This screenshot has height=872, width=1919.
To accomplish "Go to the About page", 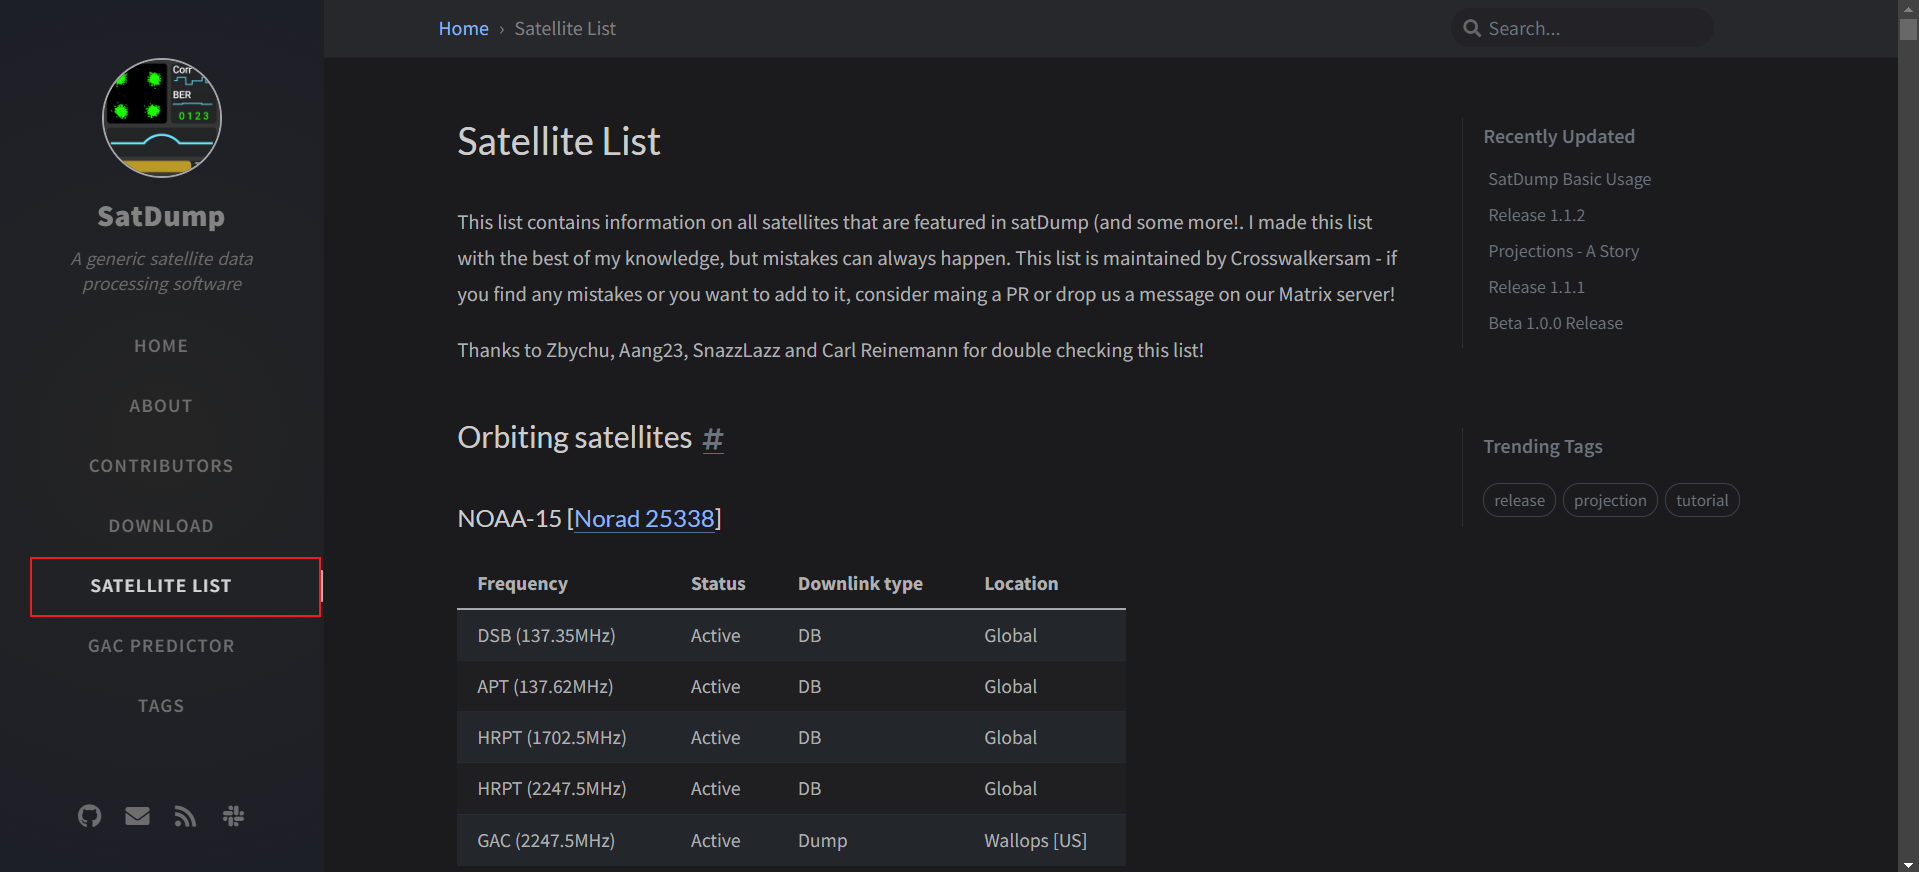I will click(161, 406).
